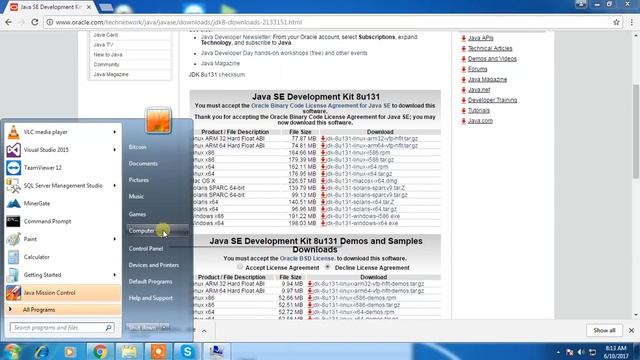Open Default Programs entry

tap(150, 282)
